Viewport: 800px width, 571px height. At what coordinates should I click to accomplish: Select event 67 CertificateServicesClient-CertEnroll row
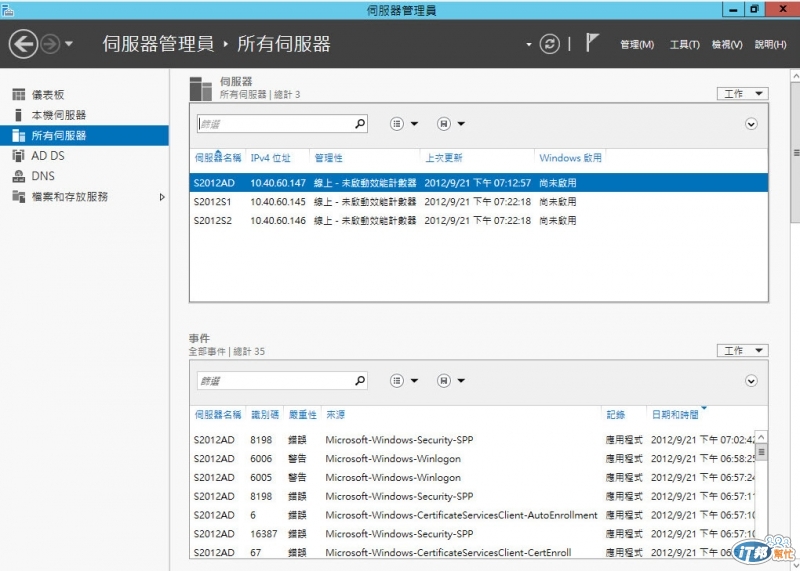point(473,552)
